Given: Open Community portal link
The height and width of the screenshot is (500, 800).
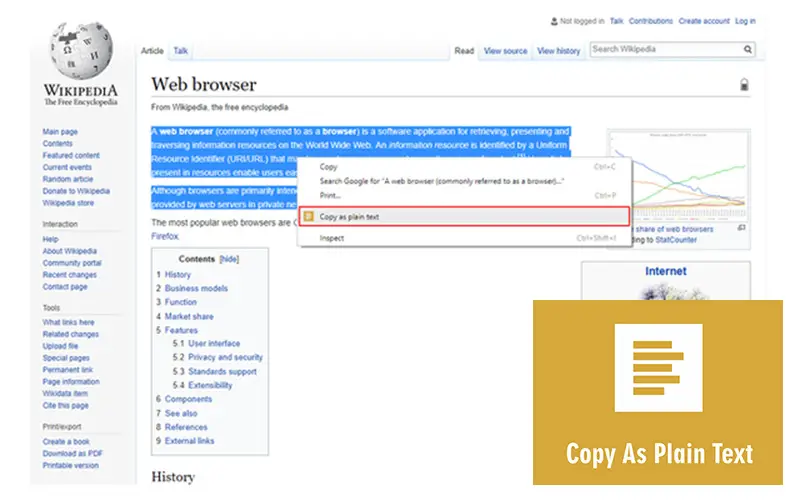Looking at the screenshot, I should [72, 263].
